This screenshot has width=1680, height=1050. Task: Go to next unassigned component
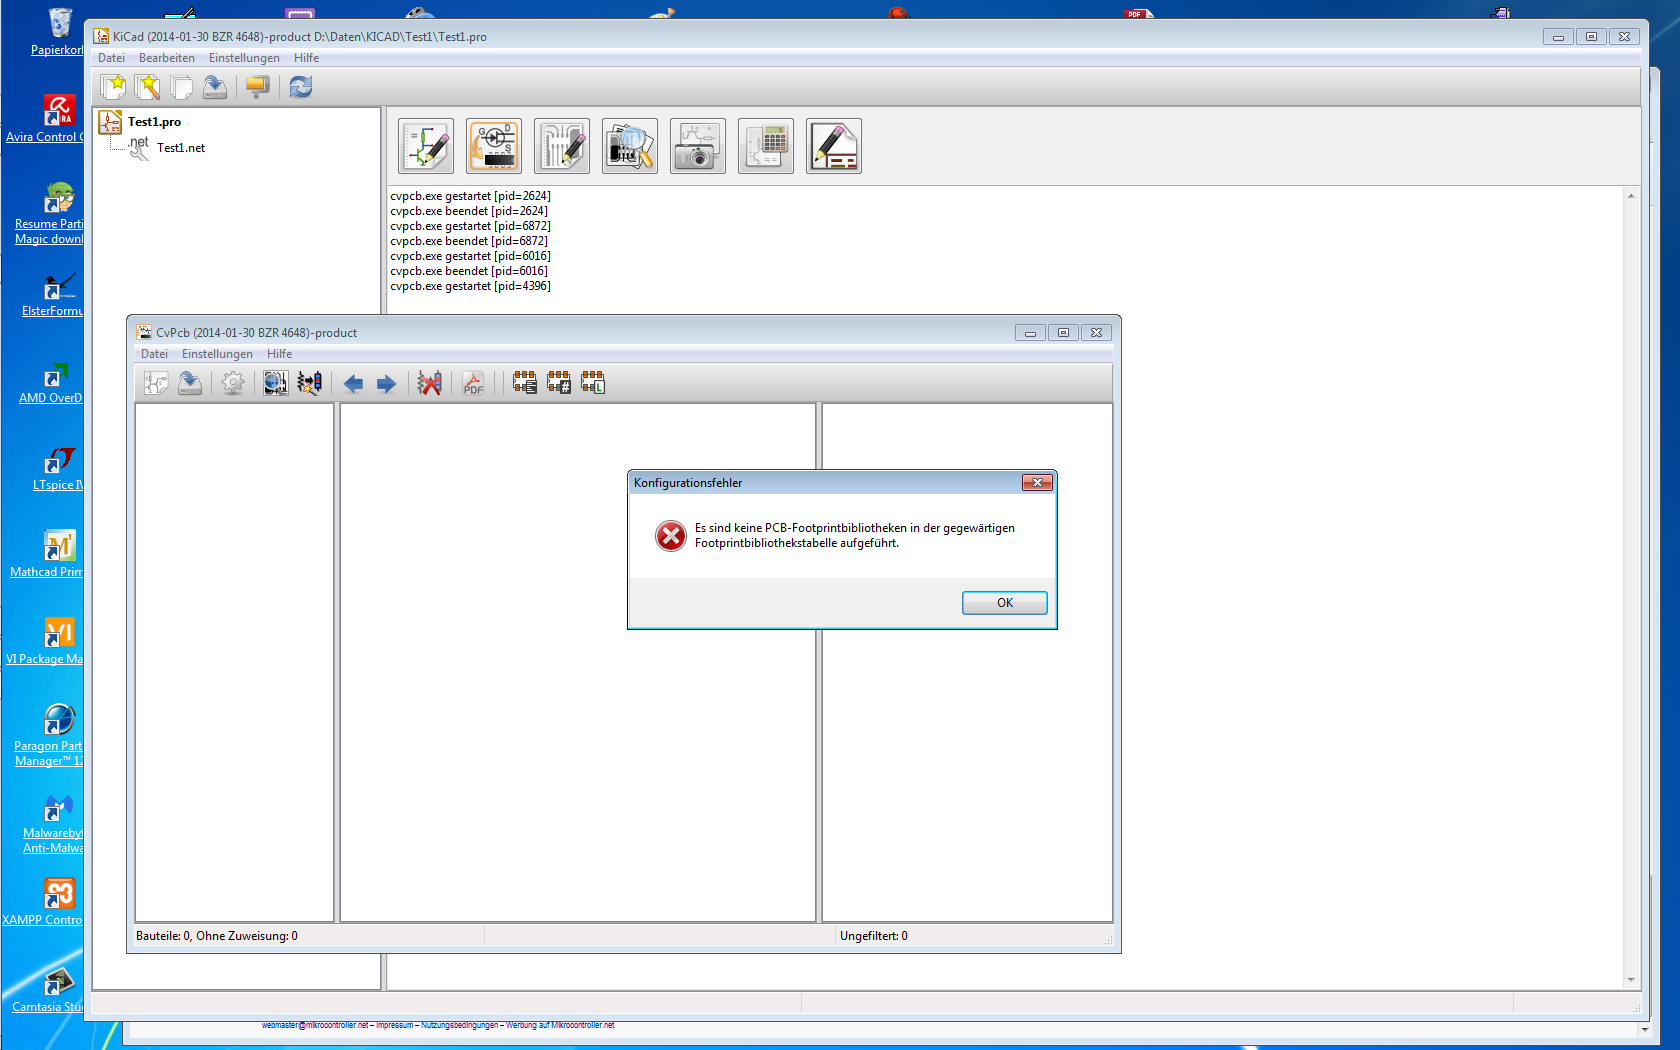click(x=387, y=383)
